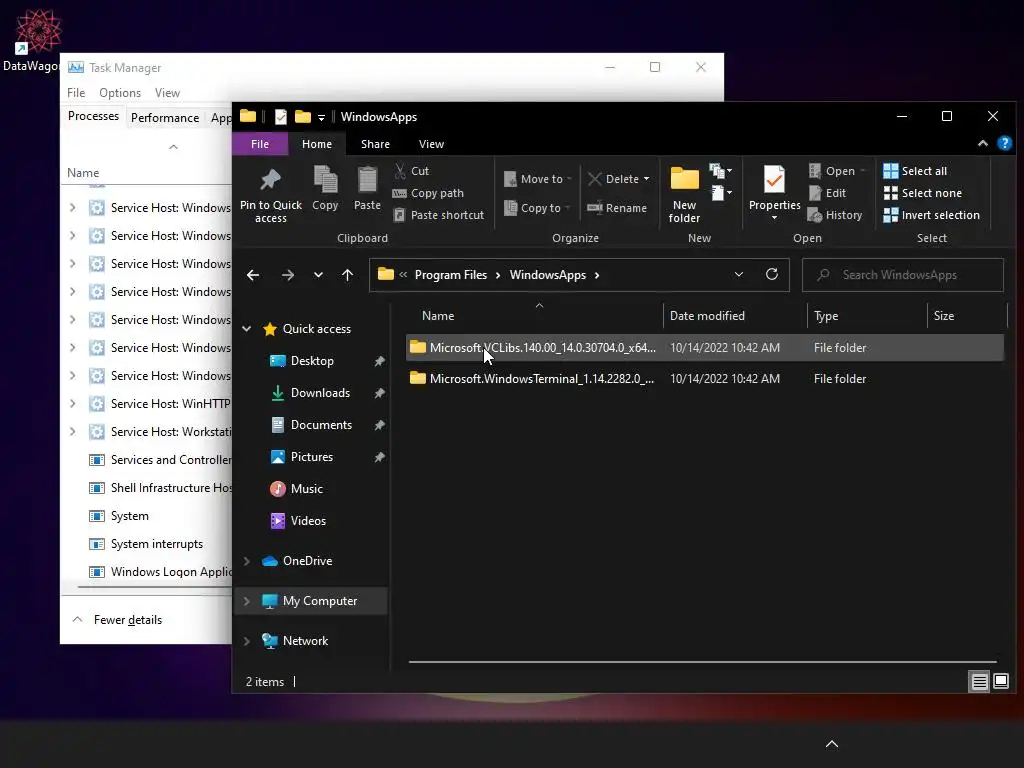This screenshot has height=768, width=1024.
Task: Switch to Share ribbon tab
Action: coord(376,144)
